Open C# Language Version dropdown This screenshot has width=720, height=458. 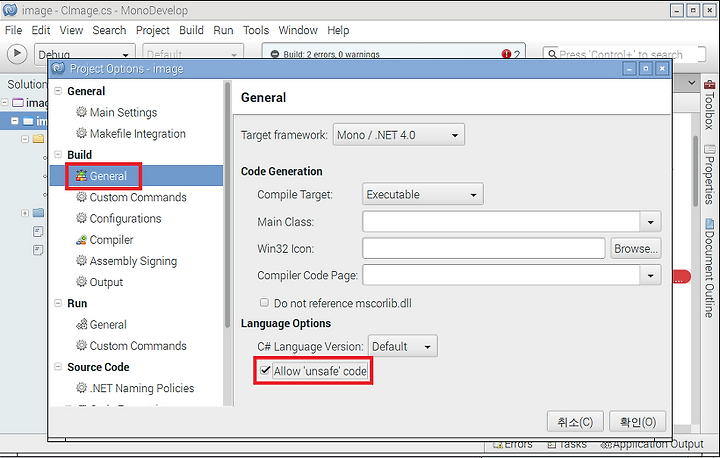click(x=403, y=346)
